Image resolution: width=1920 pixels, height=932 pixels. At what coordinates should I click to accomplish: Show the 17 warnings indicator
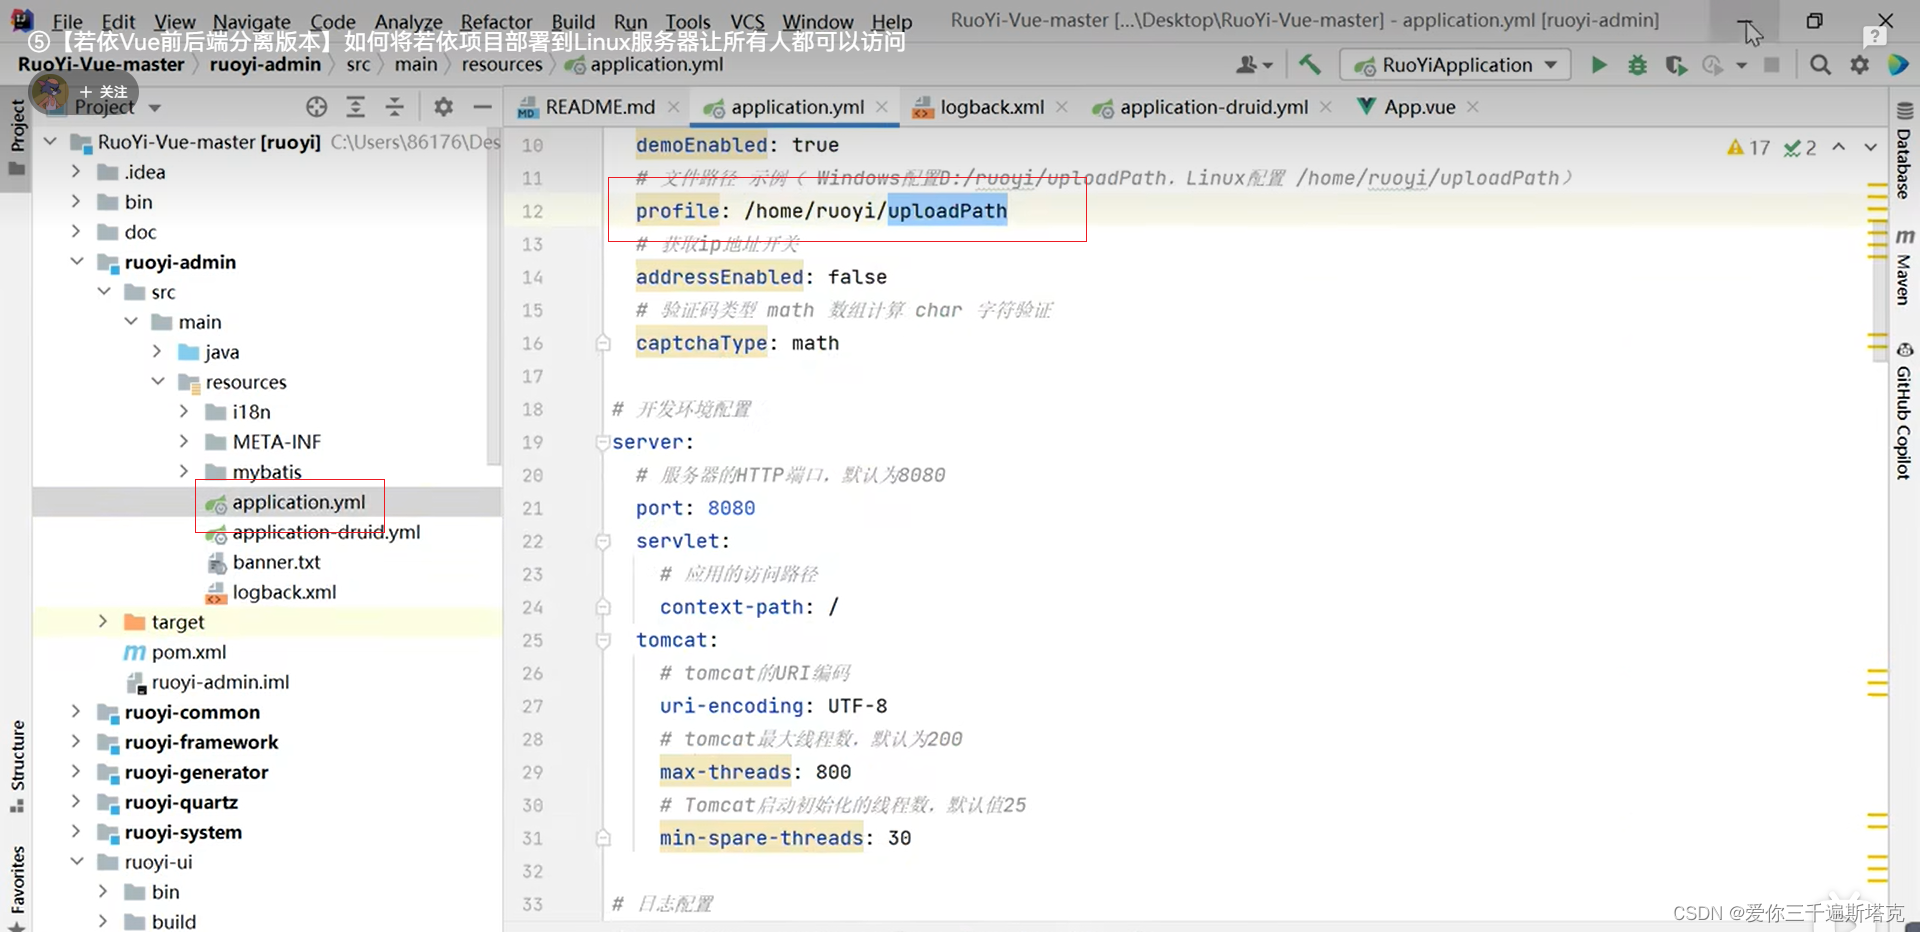tap(1748, 148)
